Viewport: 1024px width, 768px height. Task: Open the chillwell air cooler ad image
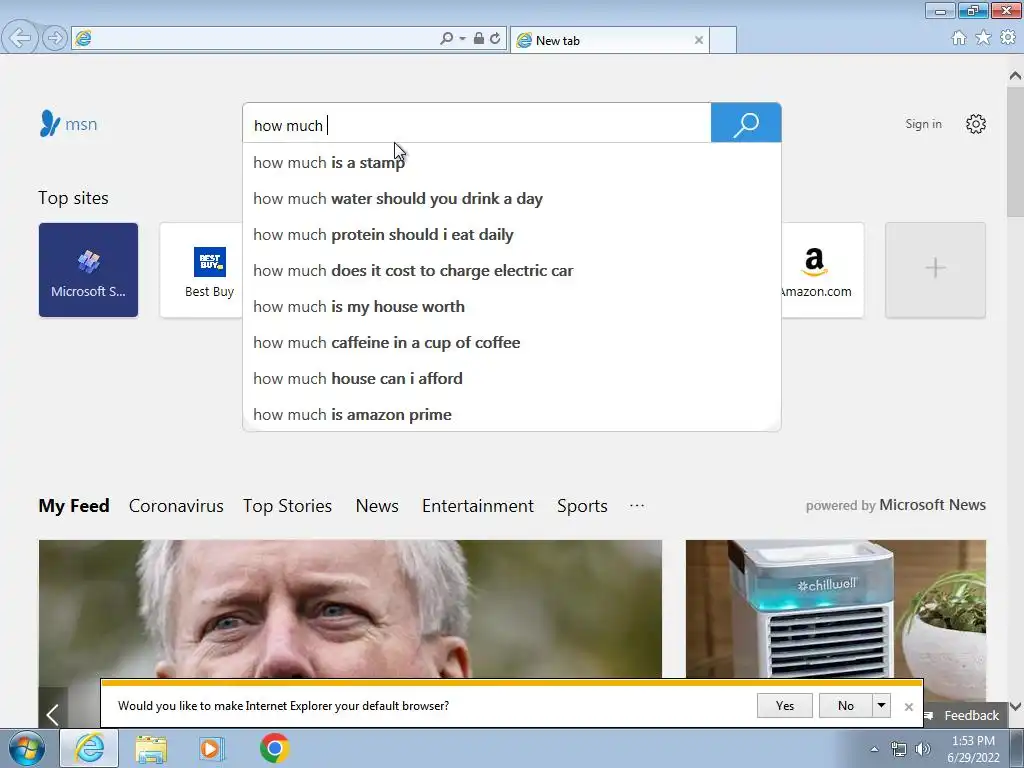836,609
